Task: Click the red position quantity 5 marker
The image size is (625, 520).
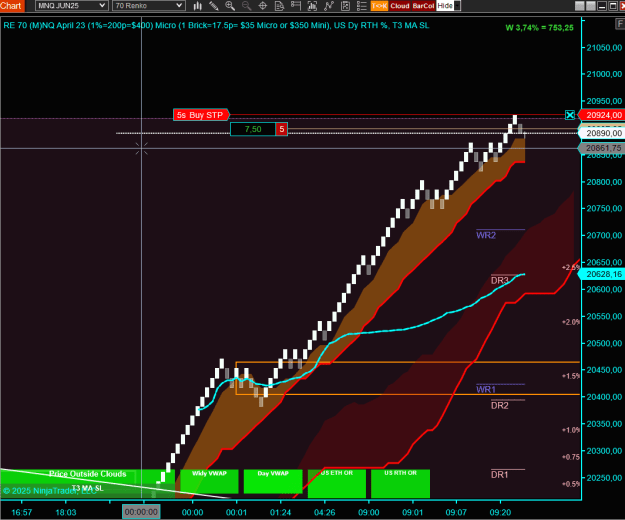Action: (x=282, y=129)
